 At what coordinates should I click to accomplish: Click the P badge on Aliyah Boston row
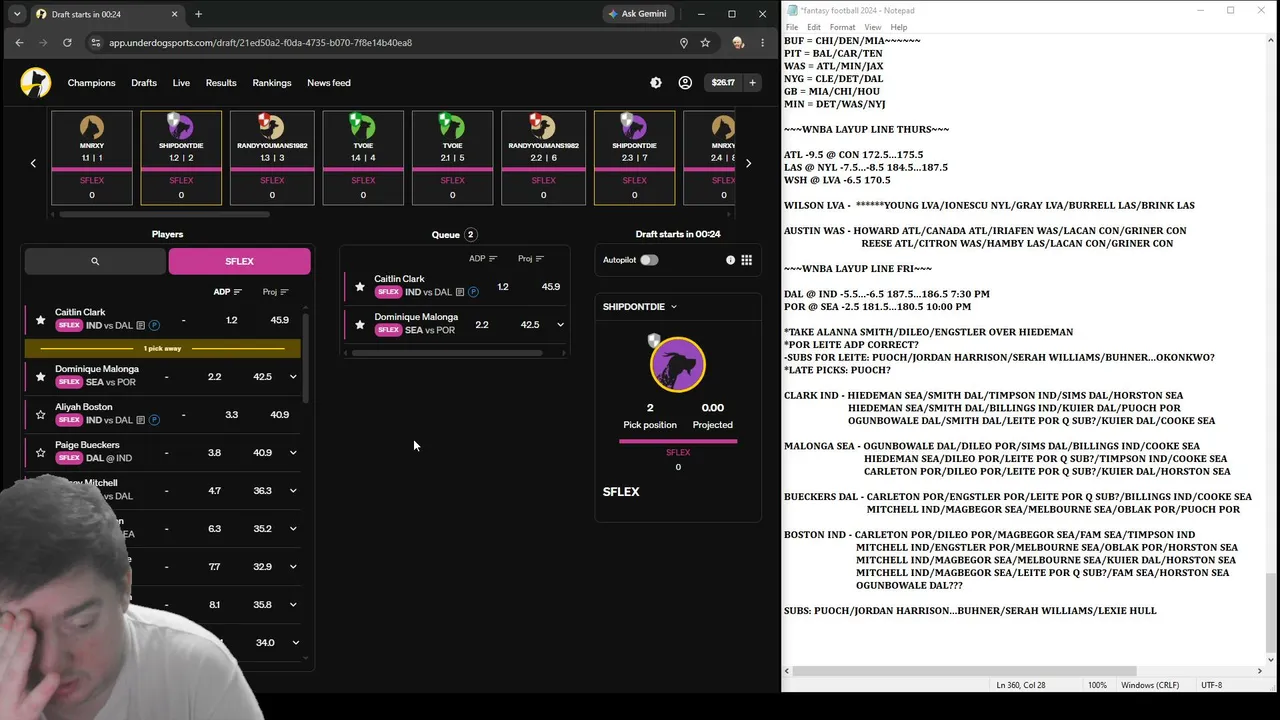click(154, 420)
